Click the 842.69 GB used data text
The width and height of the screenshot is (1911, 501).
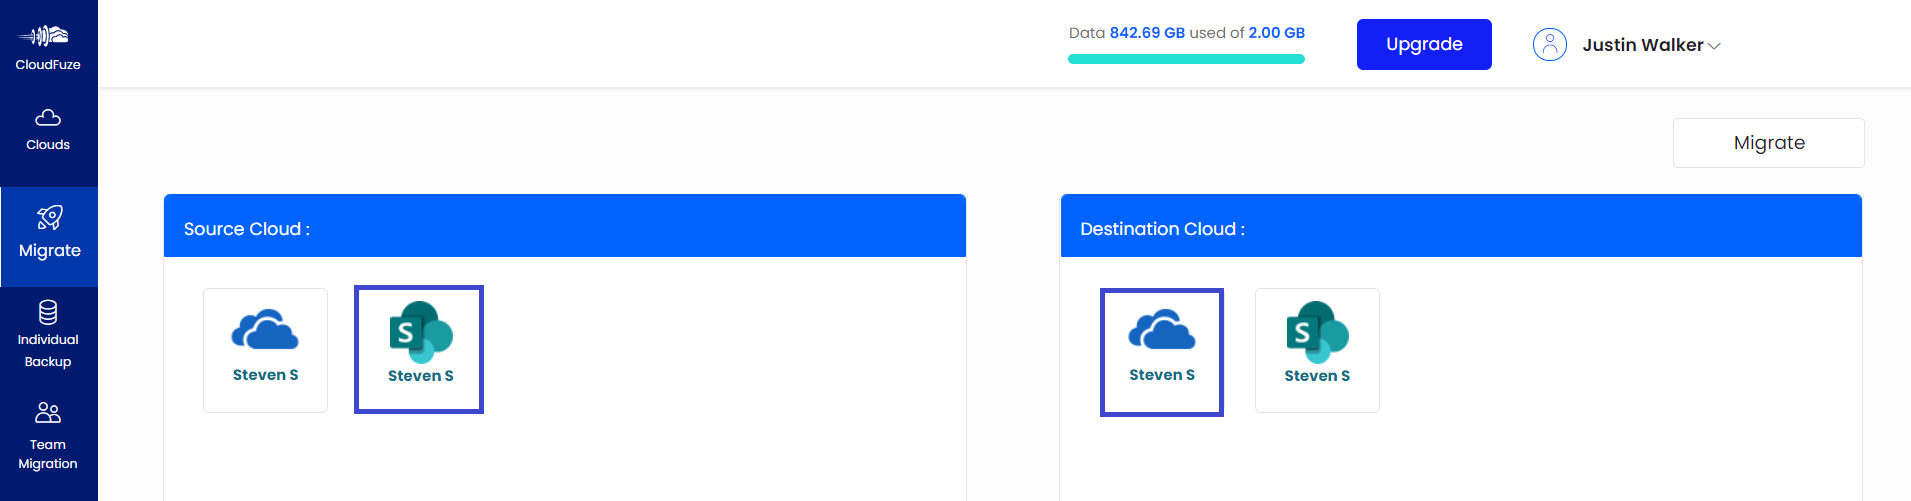click(1147, 33)
